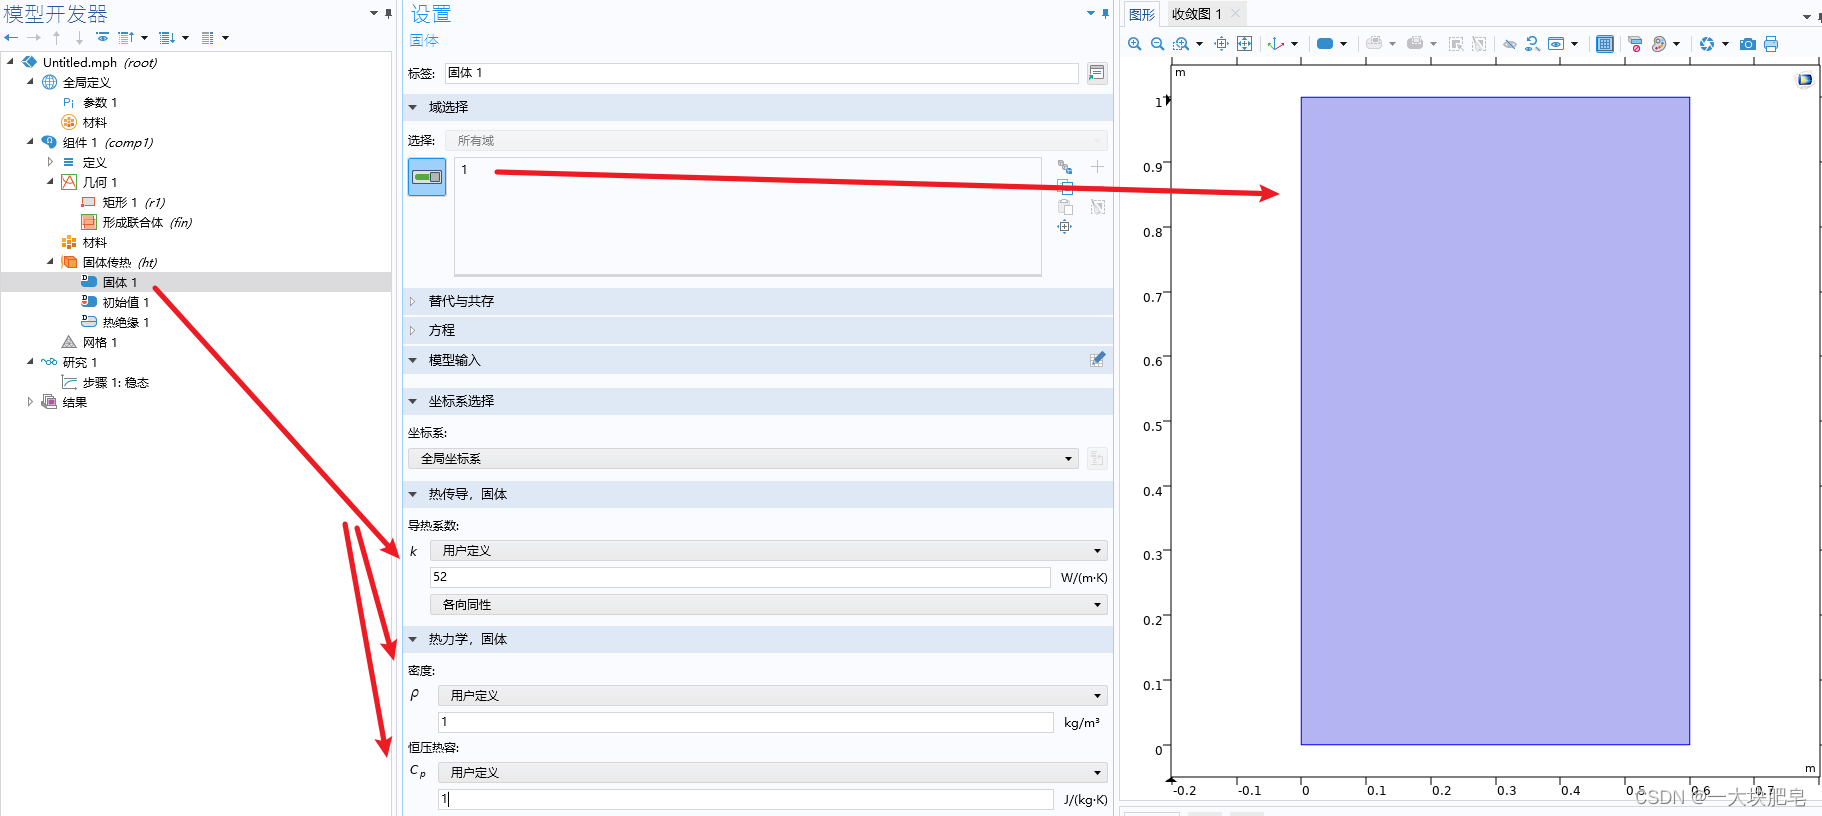The height and width of the screenshot is (816, 1822).
Task: Select 矩形 1 (r1) node
Action: (x=133, y=203)
